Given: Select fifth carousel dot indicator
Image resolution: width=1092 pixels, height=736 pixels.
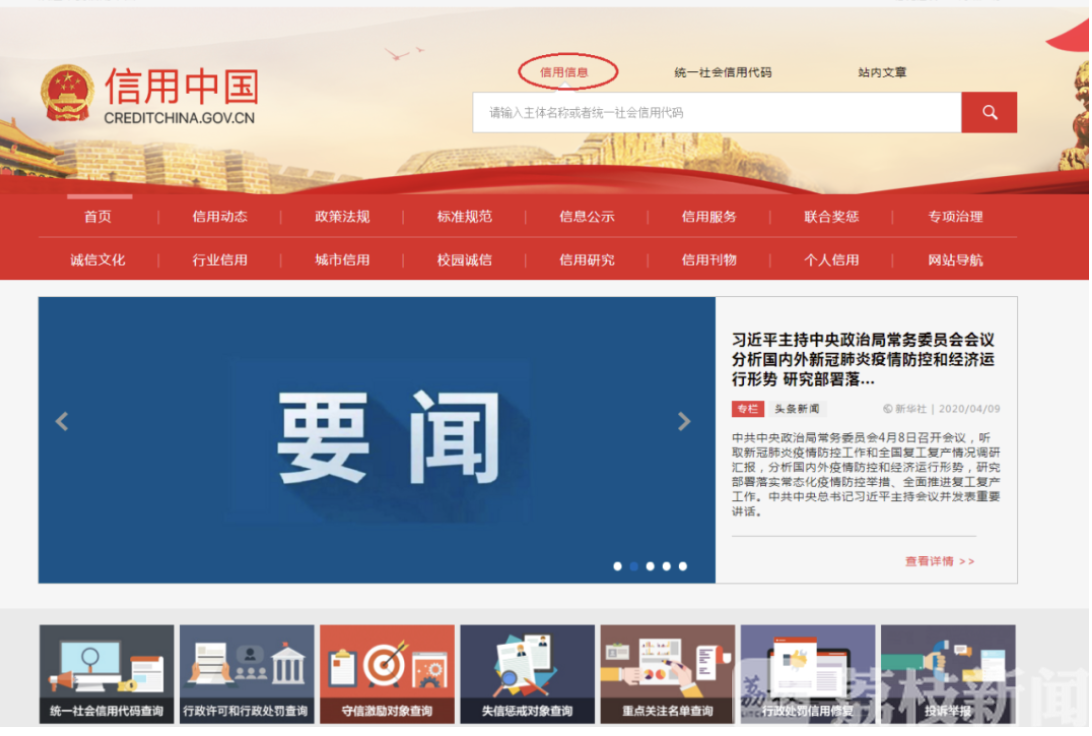Looking at the screenshot, I should 683,566.
